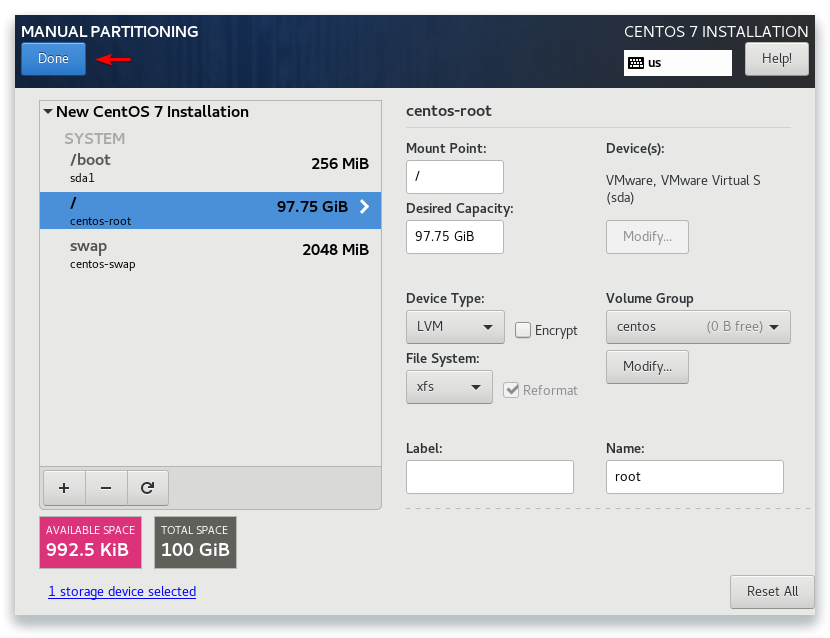Open the Help! button
Screen dimensions: 830x638
point(777,59)
